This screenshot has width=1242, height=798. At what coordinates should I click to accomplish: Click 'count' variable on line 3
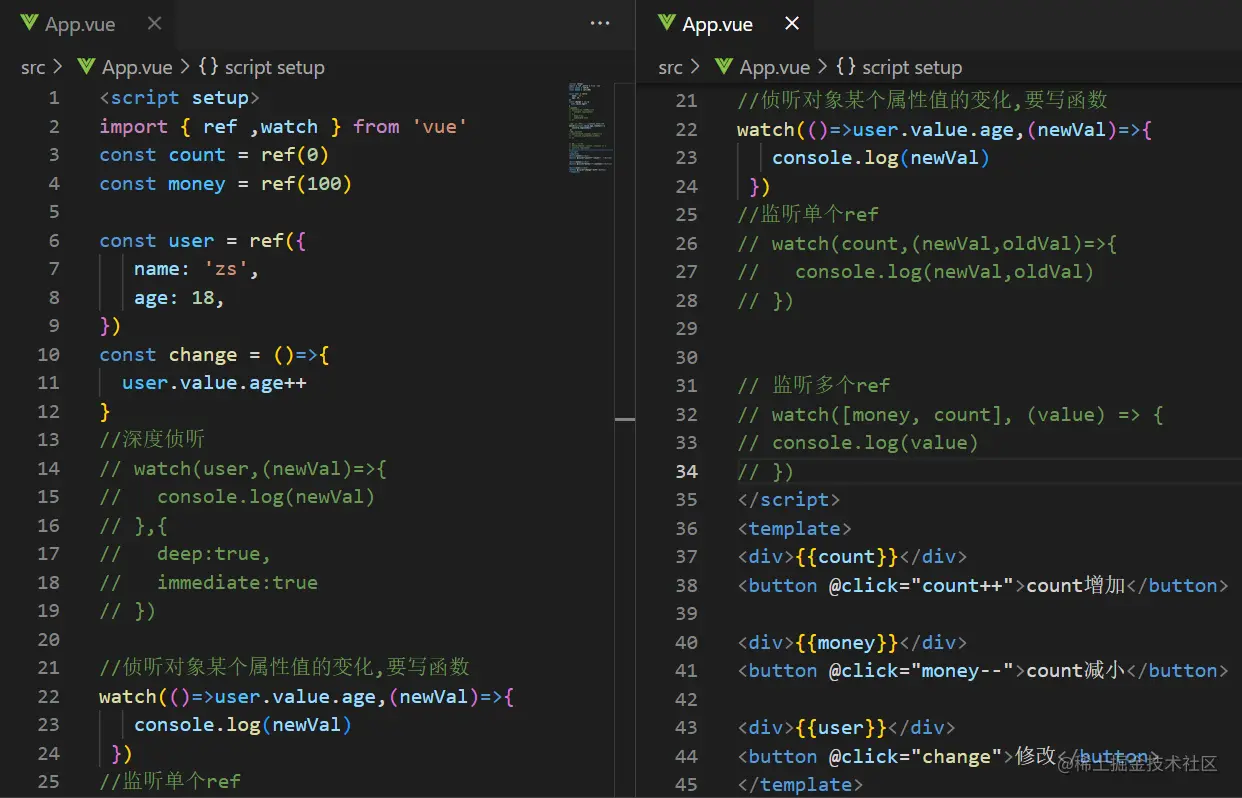click(x=197, y=155)
